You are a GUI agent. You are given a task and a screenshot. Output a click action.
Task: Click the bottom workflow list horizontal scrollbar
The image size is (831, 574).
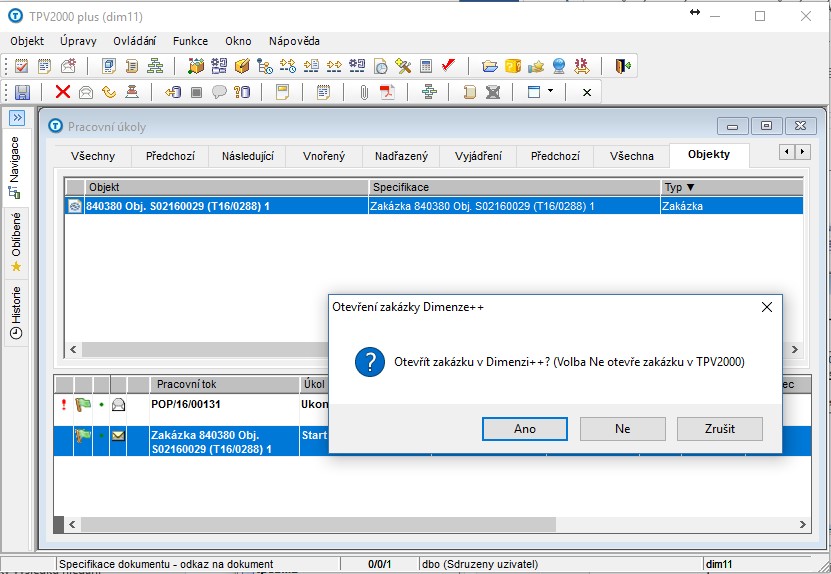318,524
